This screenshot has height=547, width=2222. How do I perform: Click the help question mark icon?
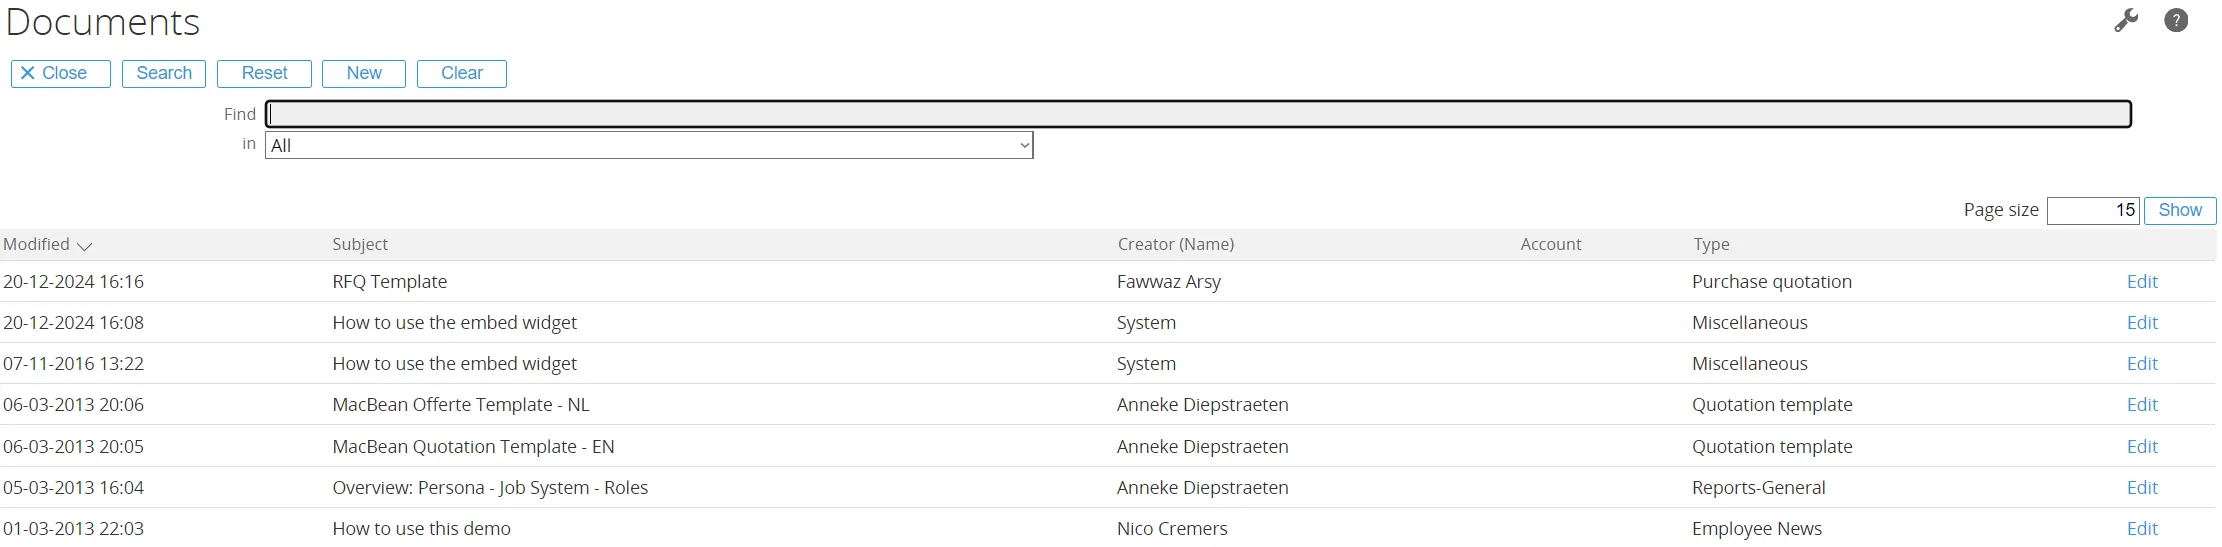pos(2176,20)
